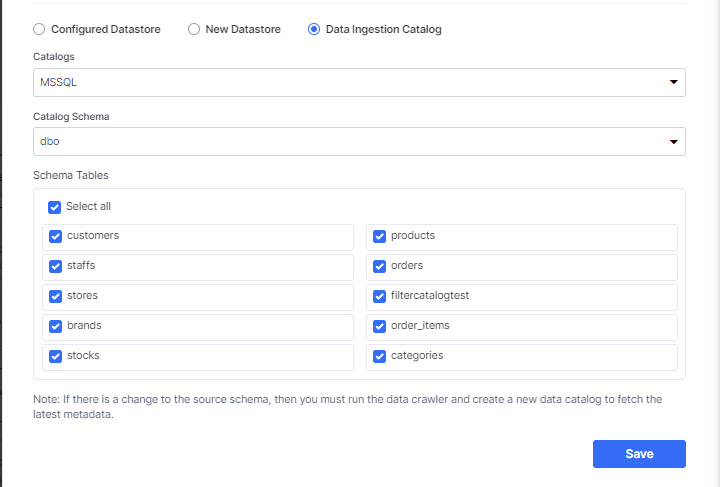Toggle the orders table checkbox
The height and width of the screenshot is (487, 720).
379,266
